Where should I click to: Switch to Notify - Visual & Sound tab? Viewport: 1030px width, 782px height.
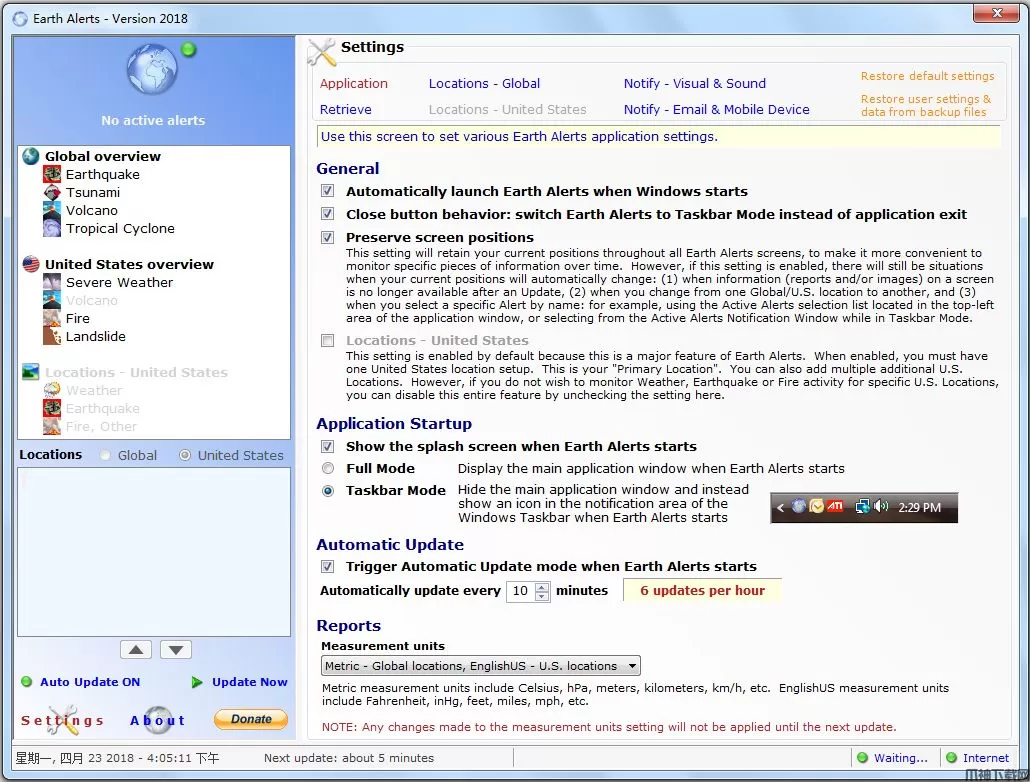coord(694,84)
